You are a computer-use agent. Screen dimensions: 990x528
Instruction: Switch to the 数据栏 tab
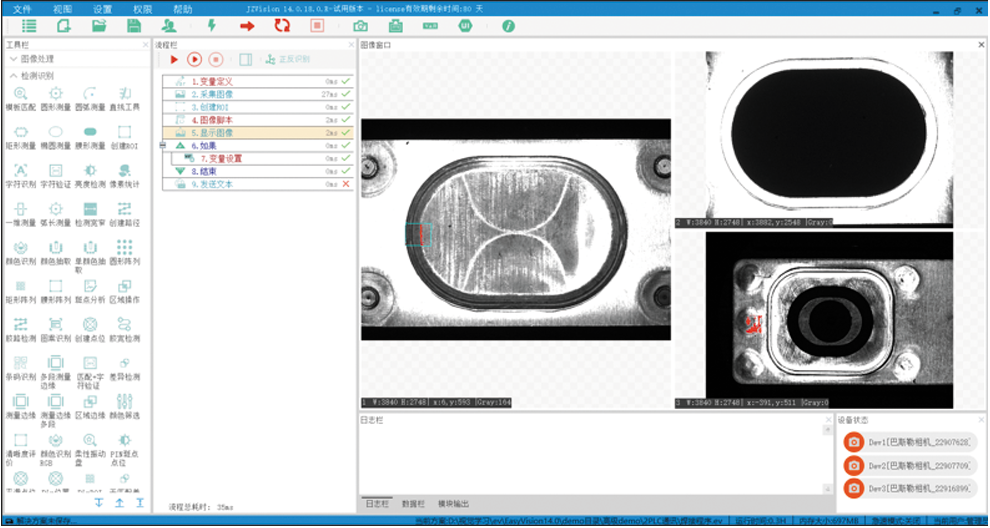point(412,504)
